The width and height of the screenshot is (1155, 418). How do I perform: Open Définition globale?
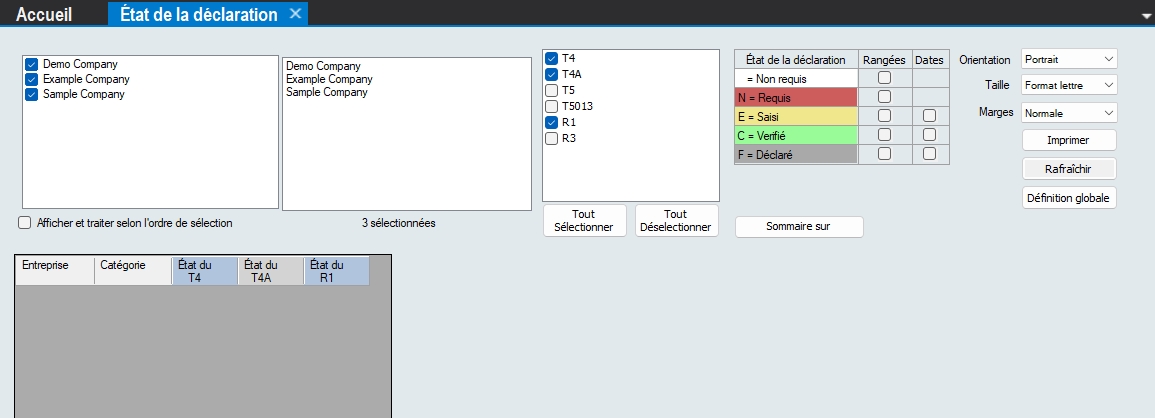(x=1068, y=198)
